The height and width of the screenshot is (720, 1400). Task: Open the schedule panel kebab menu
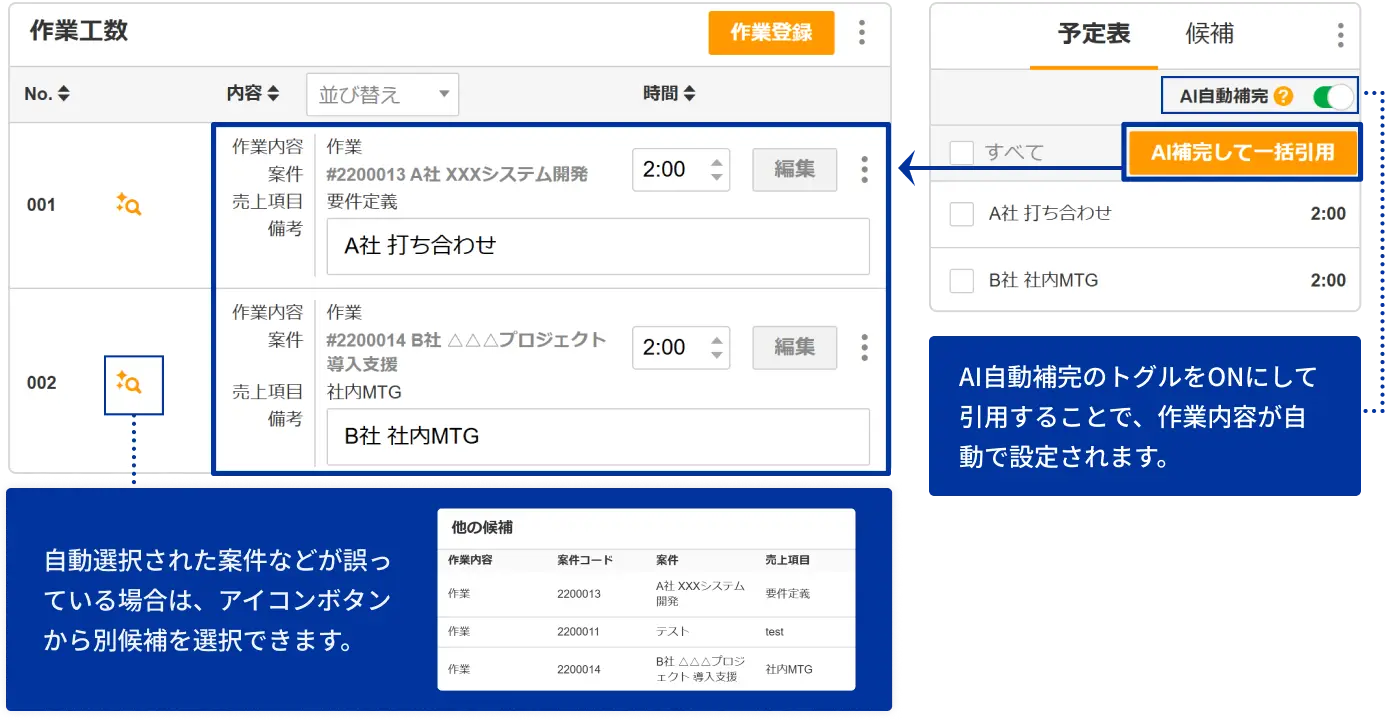pyautogui.click(x=1341, y=35)
